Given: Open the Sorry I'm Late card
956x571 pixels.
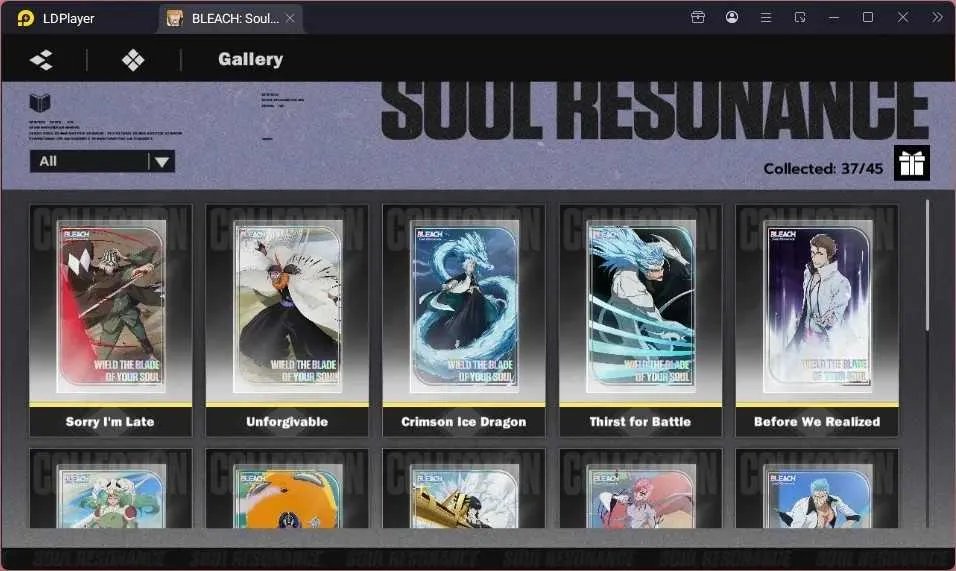Looking at the screenshot, I should 110,321.
